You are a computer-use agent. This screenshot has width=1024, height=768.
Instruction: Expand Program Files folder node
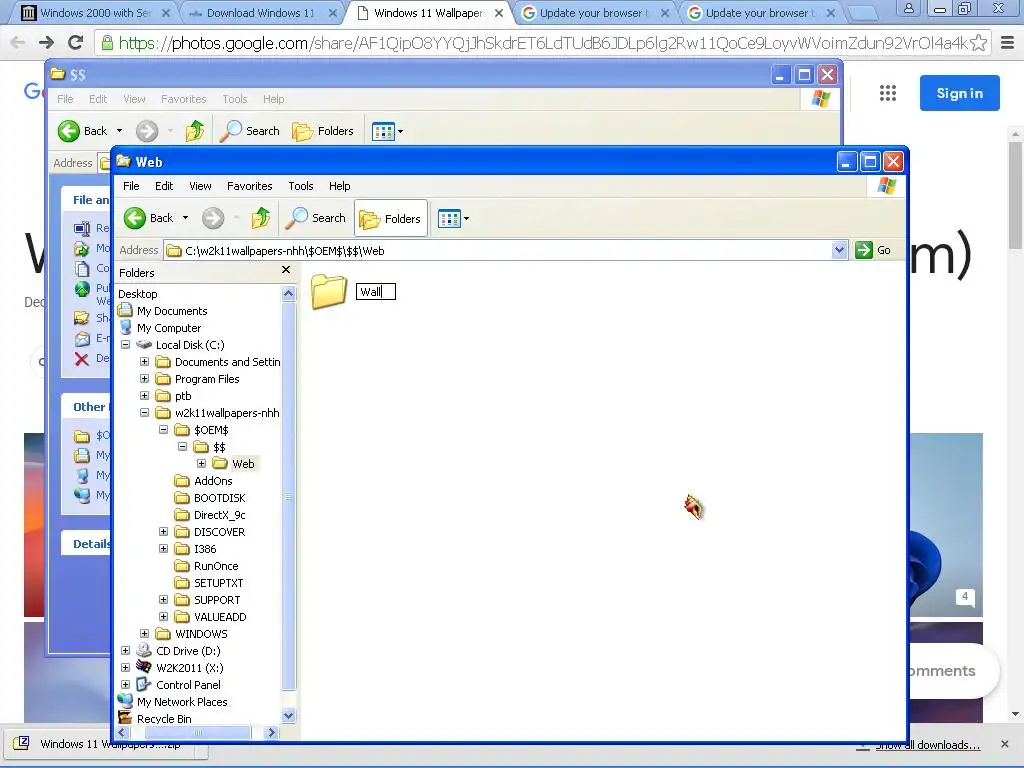(144, 378)
